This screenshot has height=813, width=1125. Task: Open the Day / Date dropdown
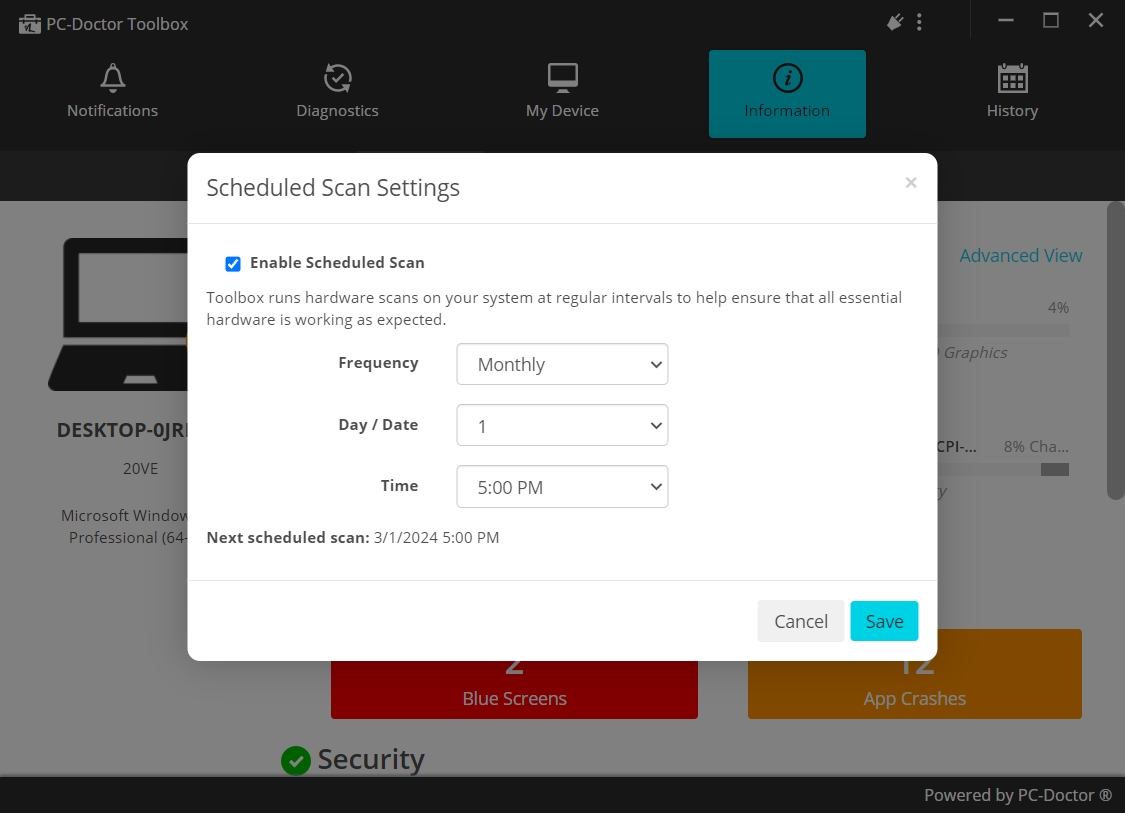(x=562, y=425)
